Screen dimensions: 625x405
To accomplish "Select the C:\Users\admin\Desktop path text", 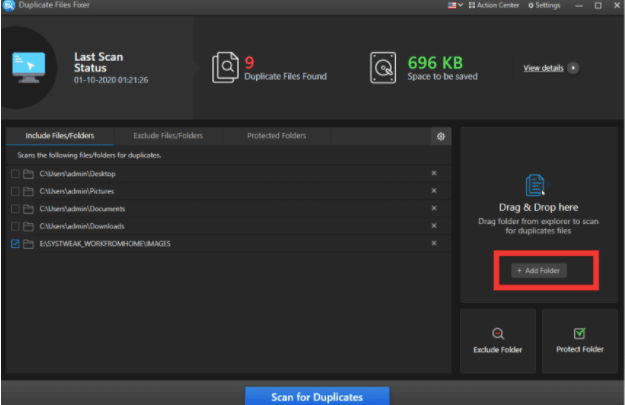I will (x=77, y=174).
